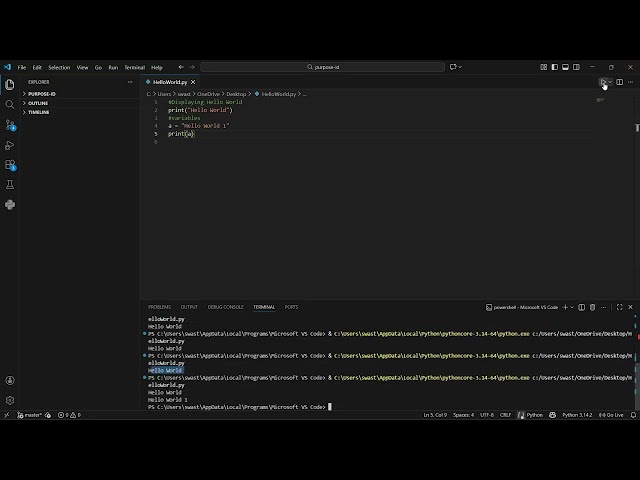640x480 pixels.
Task: Open terminal panel More Actions ellipsis
Action: click(604, 307)
